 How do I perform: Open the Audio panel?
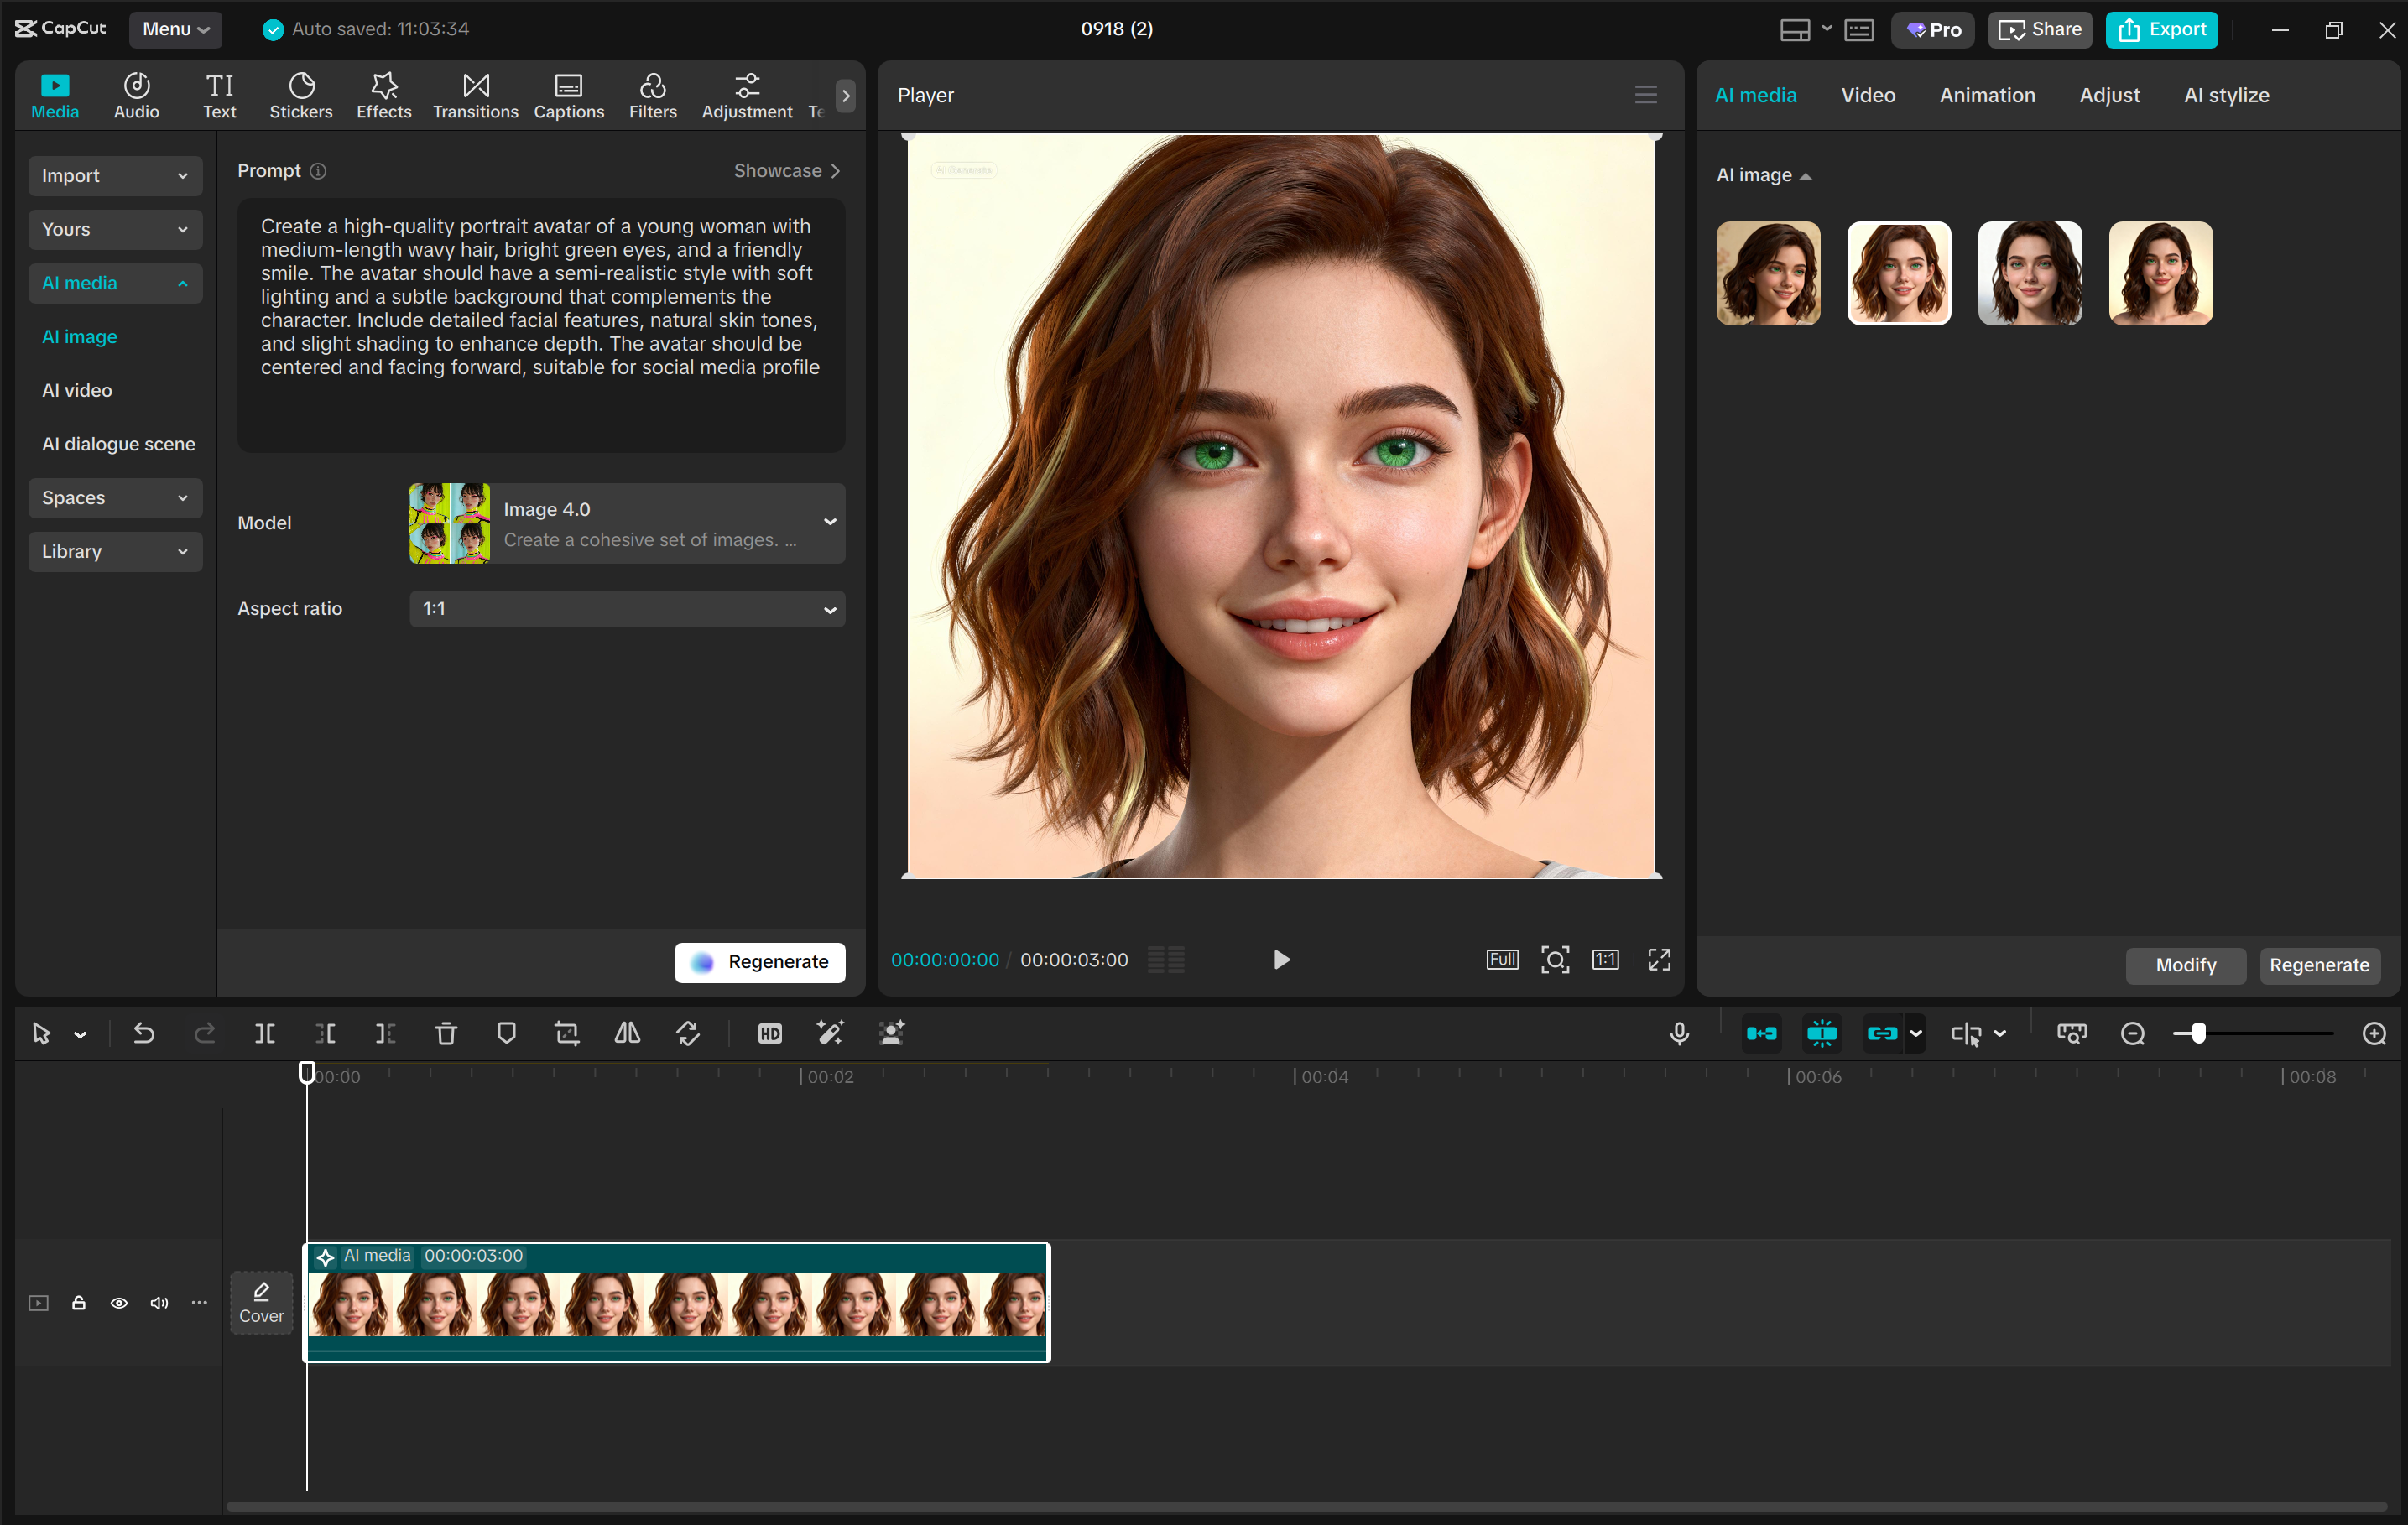click(136, 96)
